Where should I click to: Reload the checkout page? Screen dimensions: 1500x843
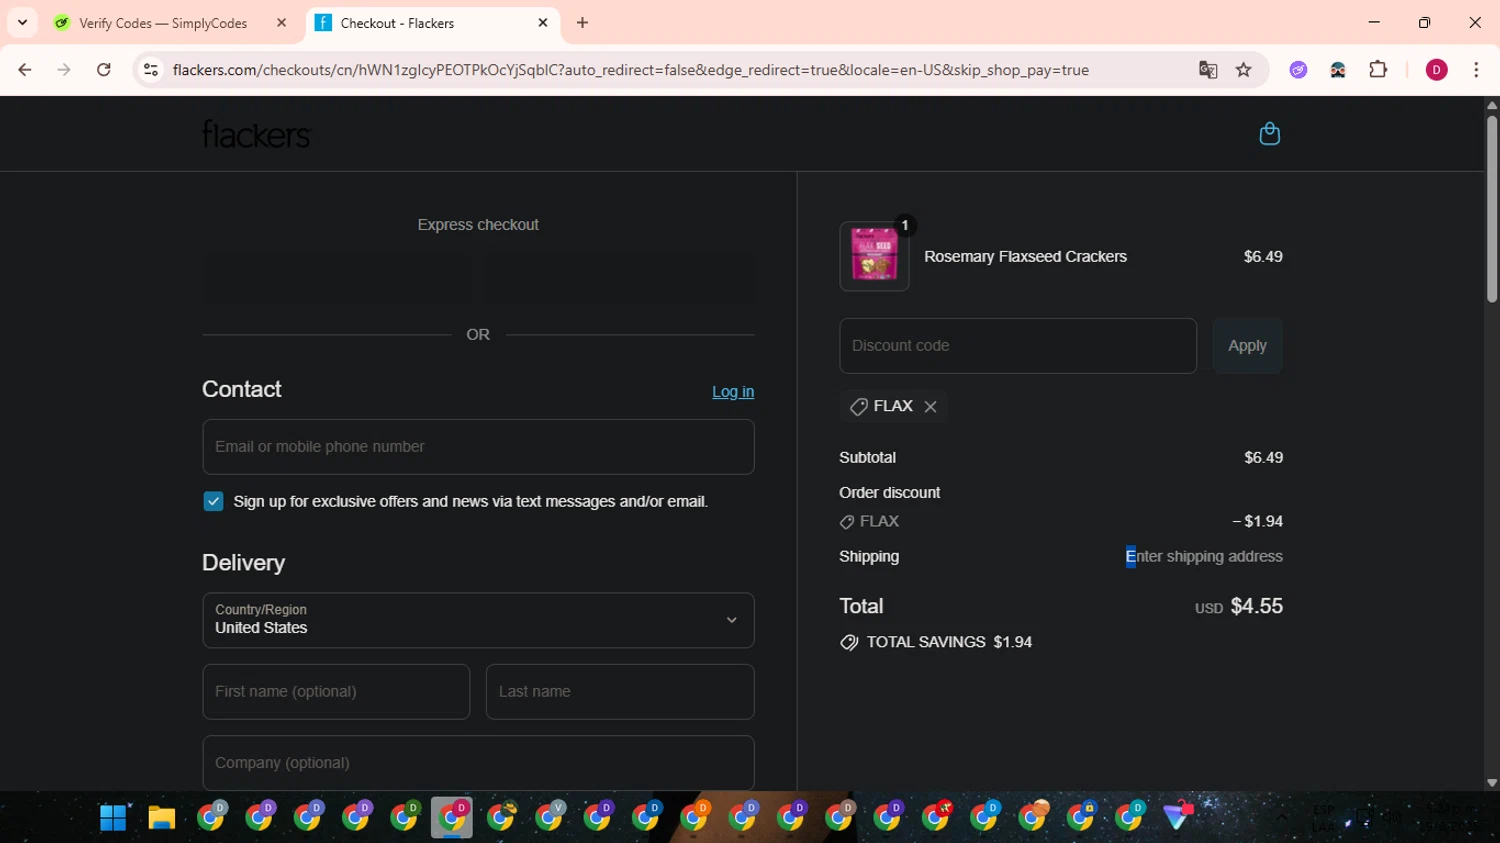click(104, 70)
